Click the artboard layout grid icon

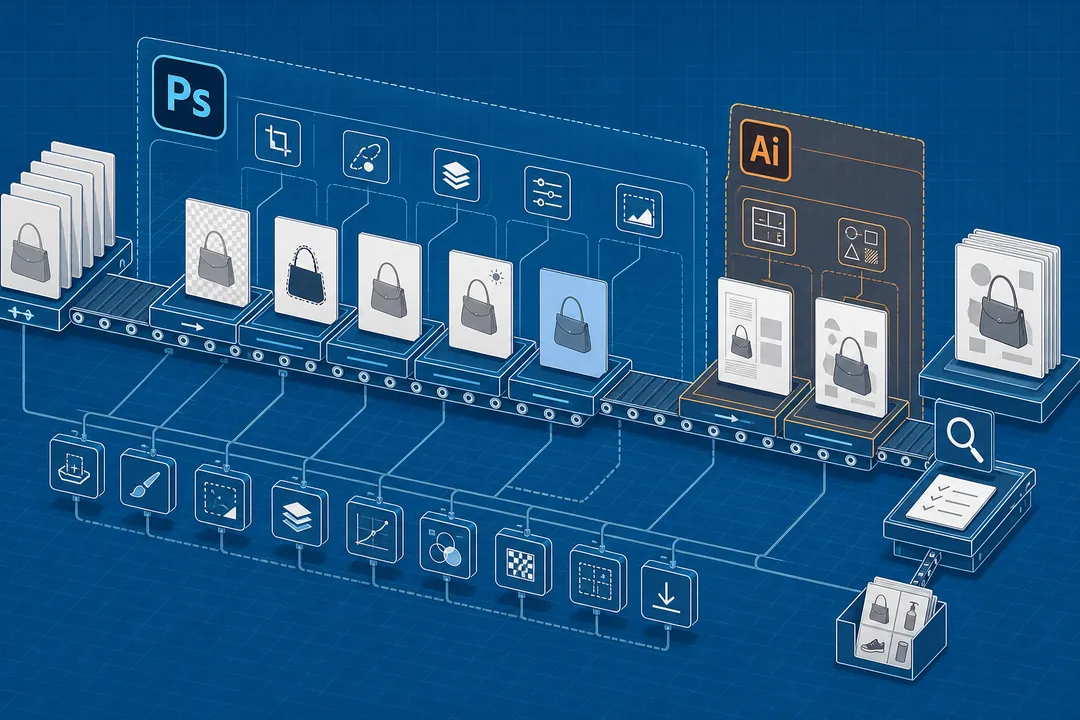(769, 228)
